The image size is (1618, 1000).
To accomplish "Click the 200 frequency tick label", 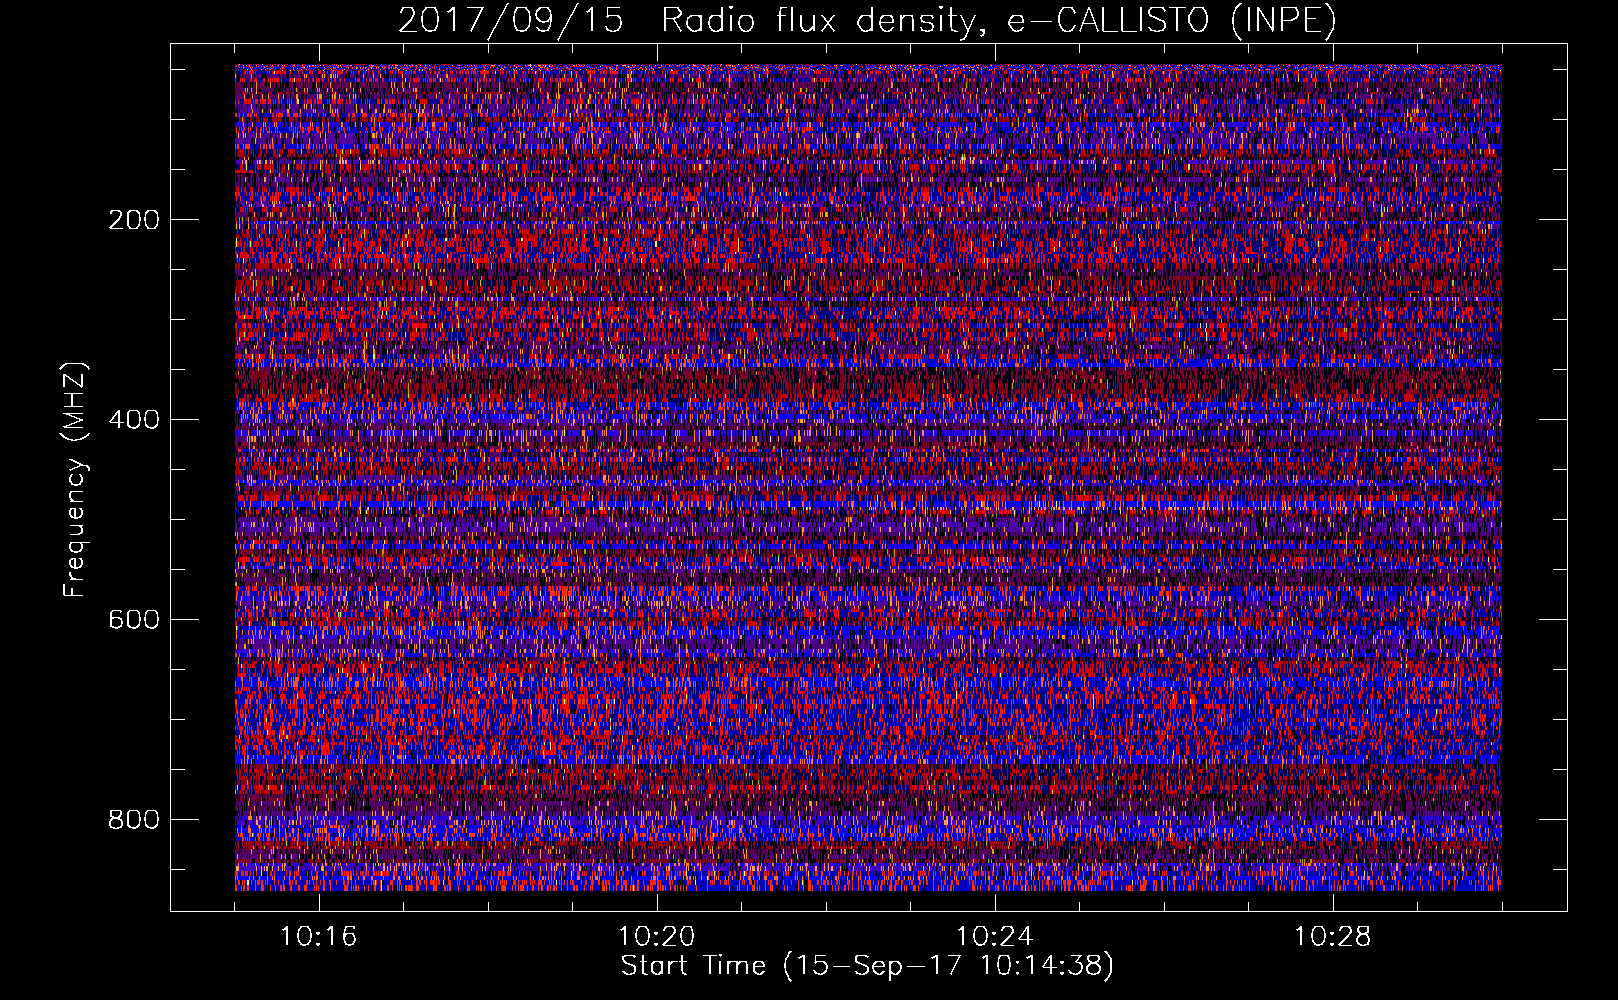I will [134, 220].
